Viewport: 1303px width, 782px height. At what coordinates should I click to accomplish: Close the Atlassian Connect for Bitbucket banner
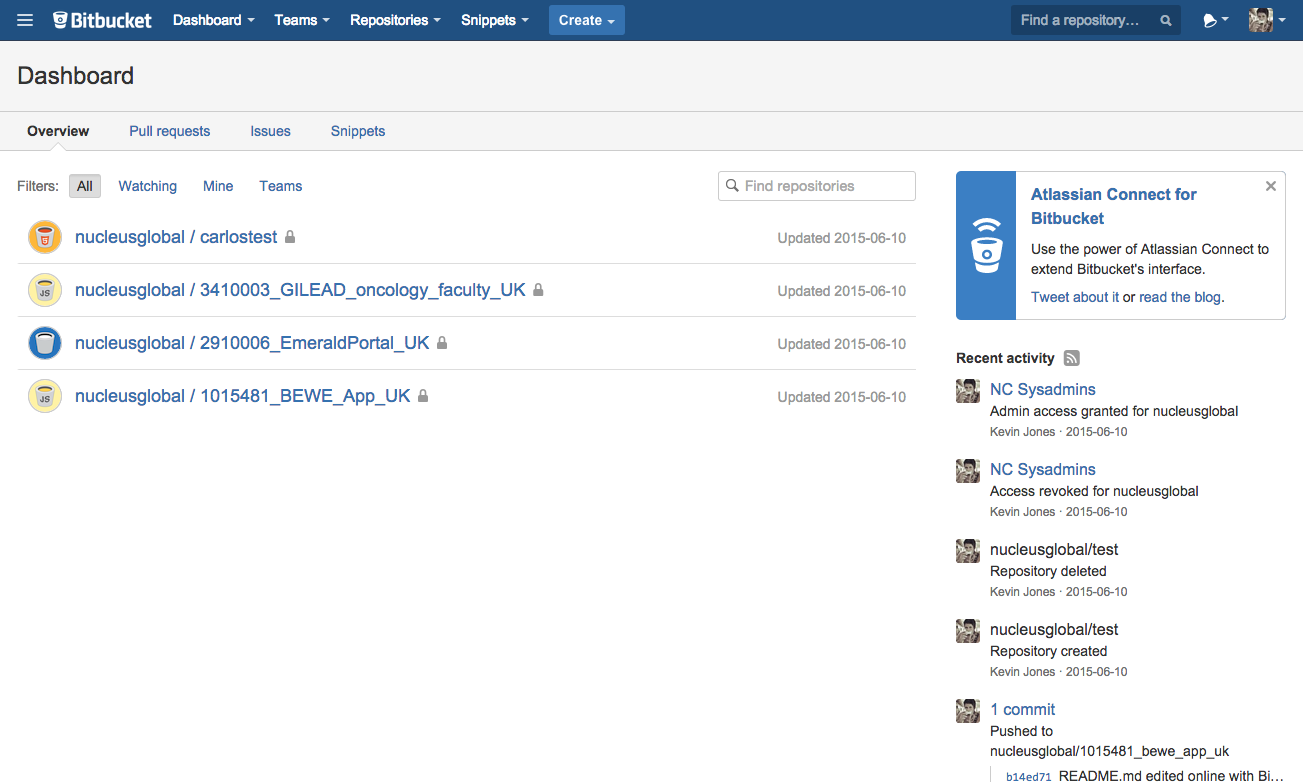pyautogui.click(x=1271, y=186)
